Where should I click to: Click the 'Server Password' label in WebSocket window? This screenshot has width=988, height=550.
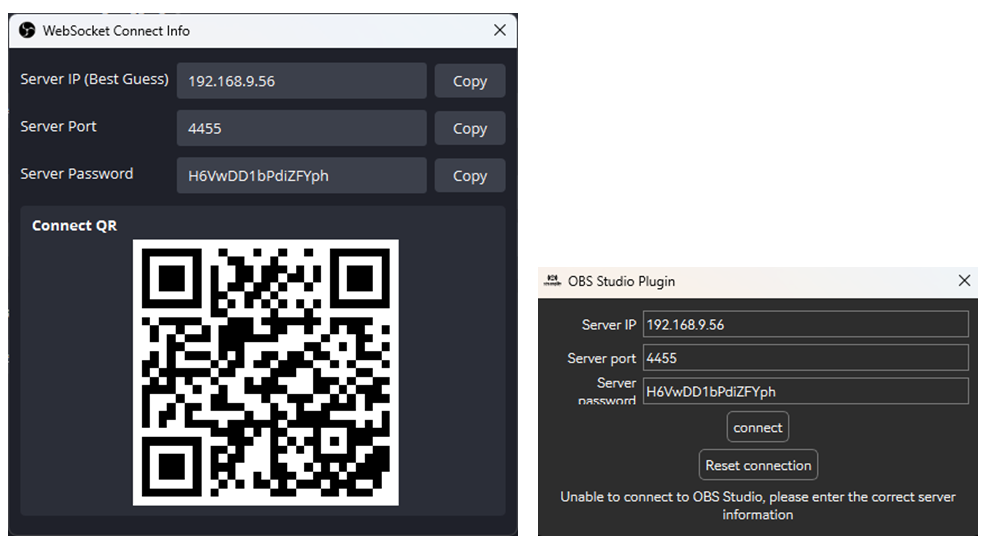(77, 174)
